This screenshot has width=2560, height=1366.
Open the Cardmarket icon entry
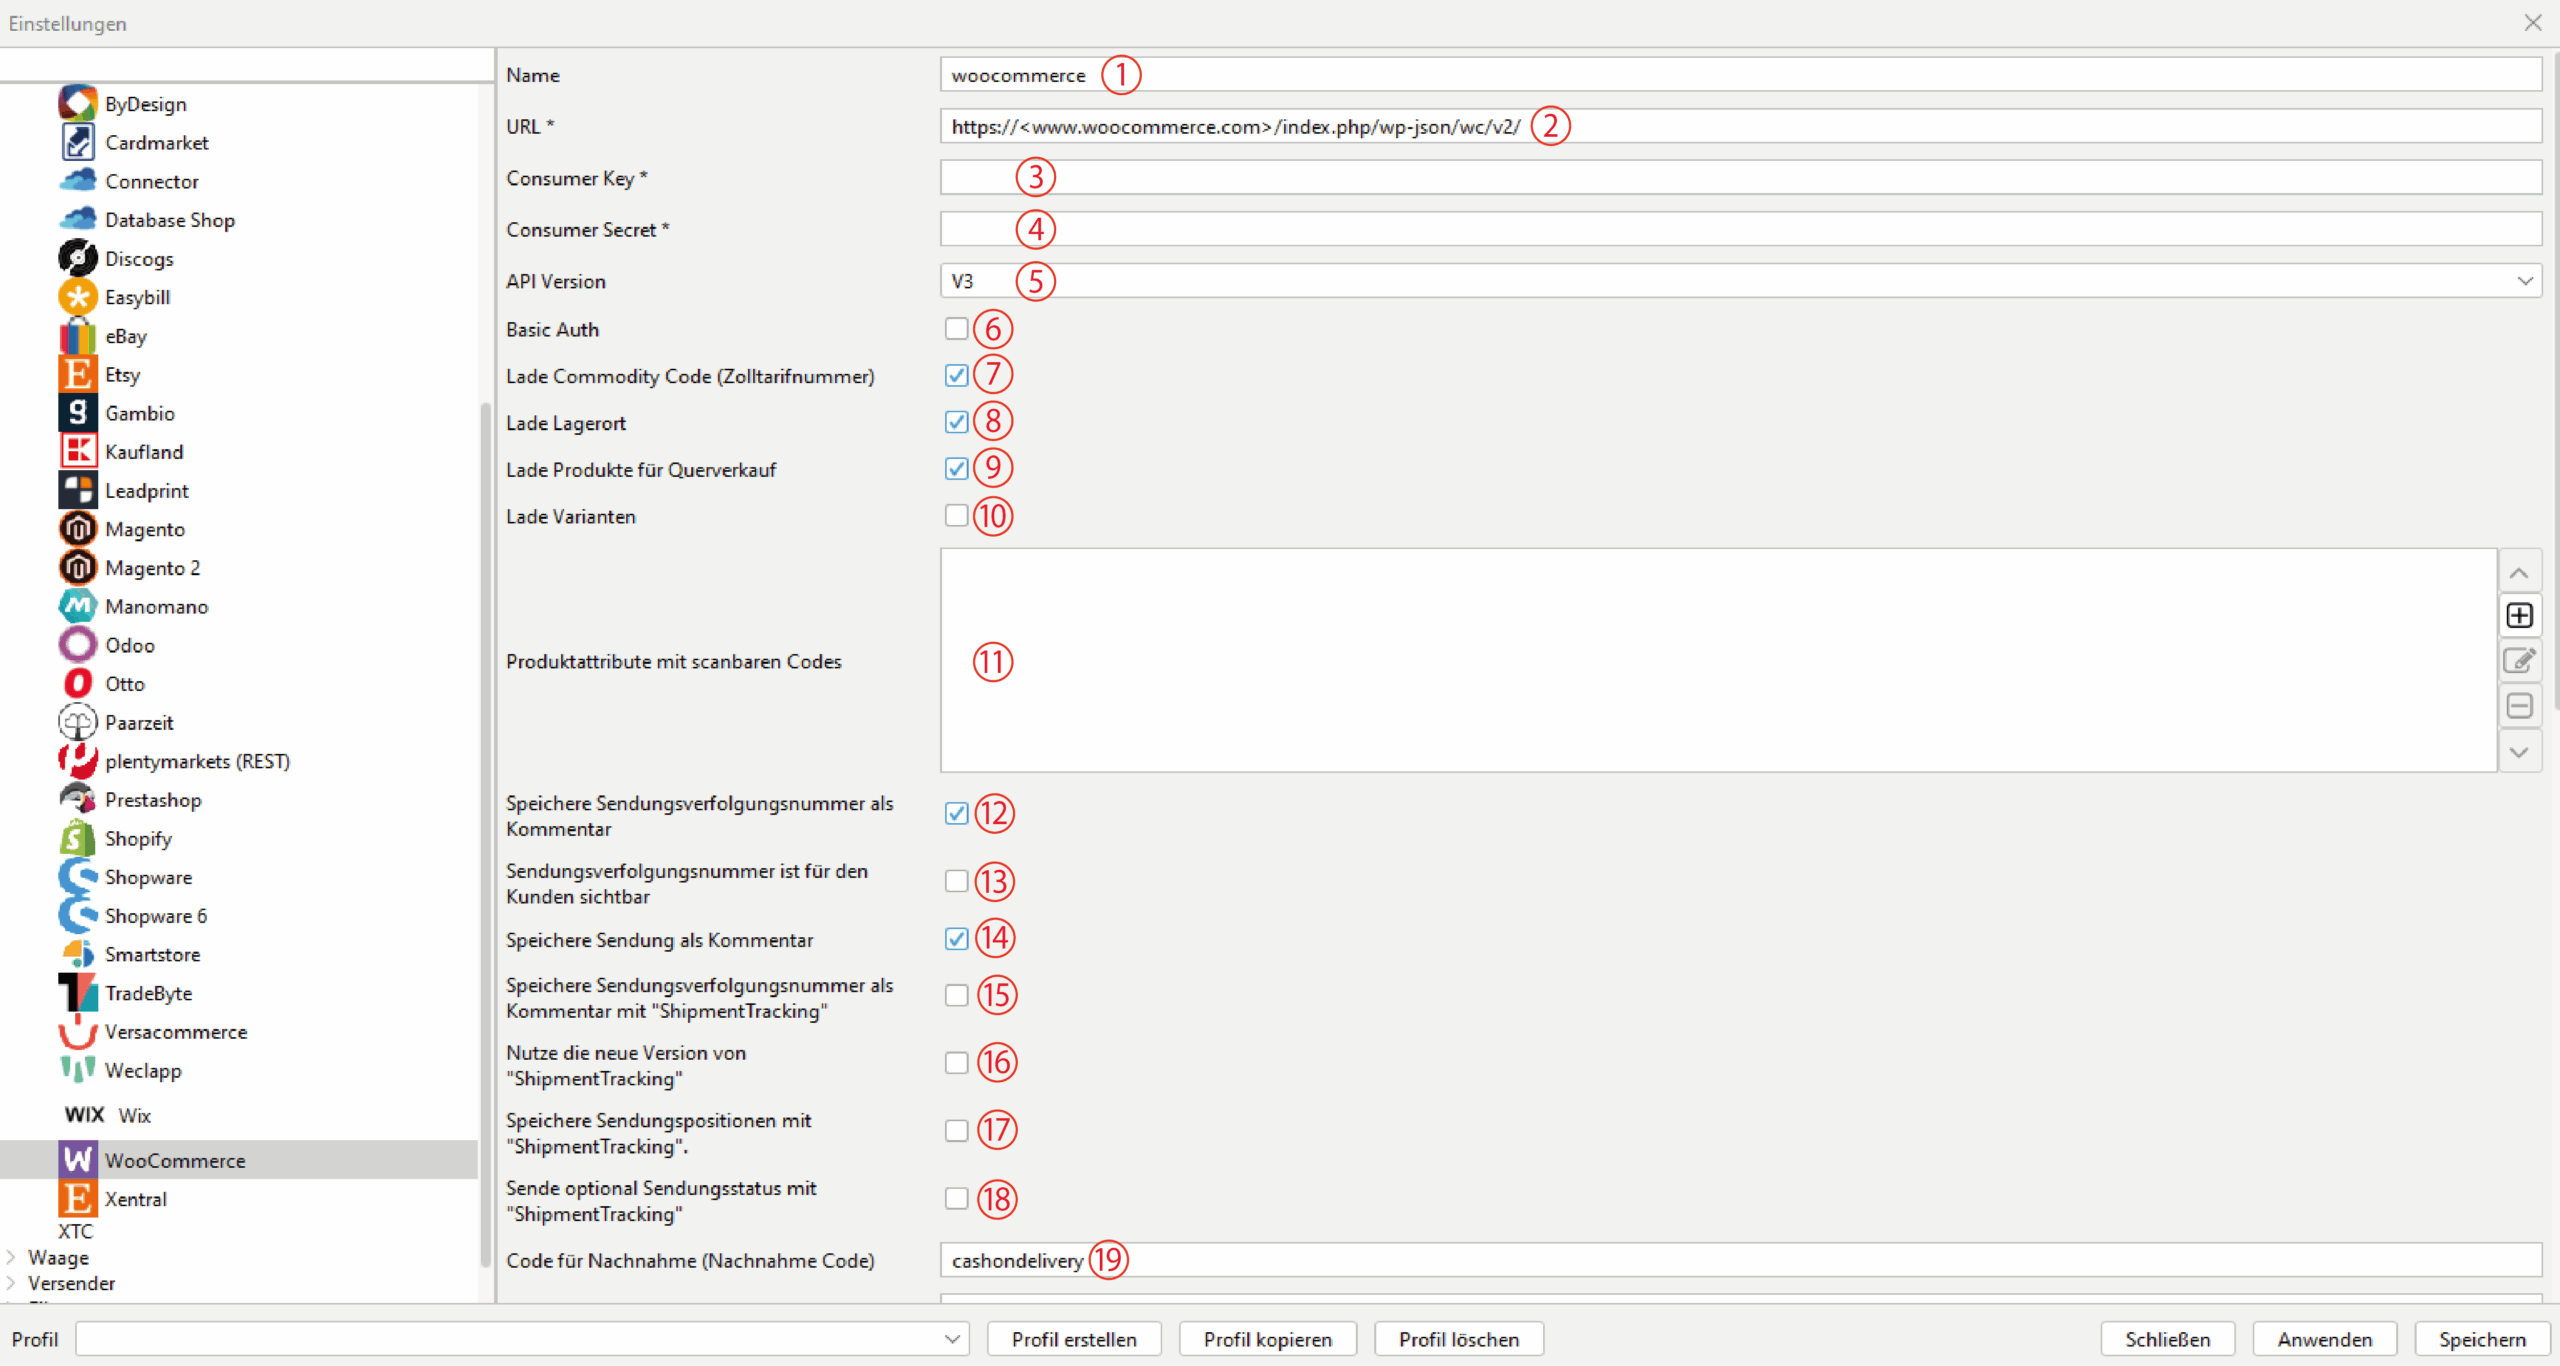(x=78, y=142)
